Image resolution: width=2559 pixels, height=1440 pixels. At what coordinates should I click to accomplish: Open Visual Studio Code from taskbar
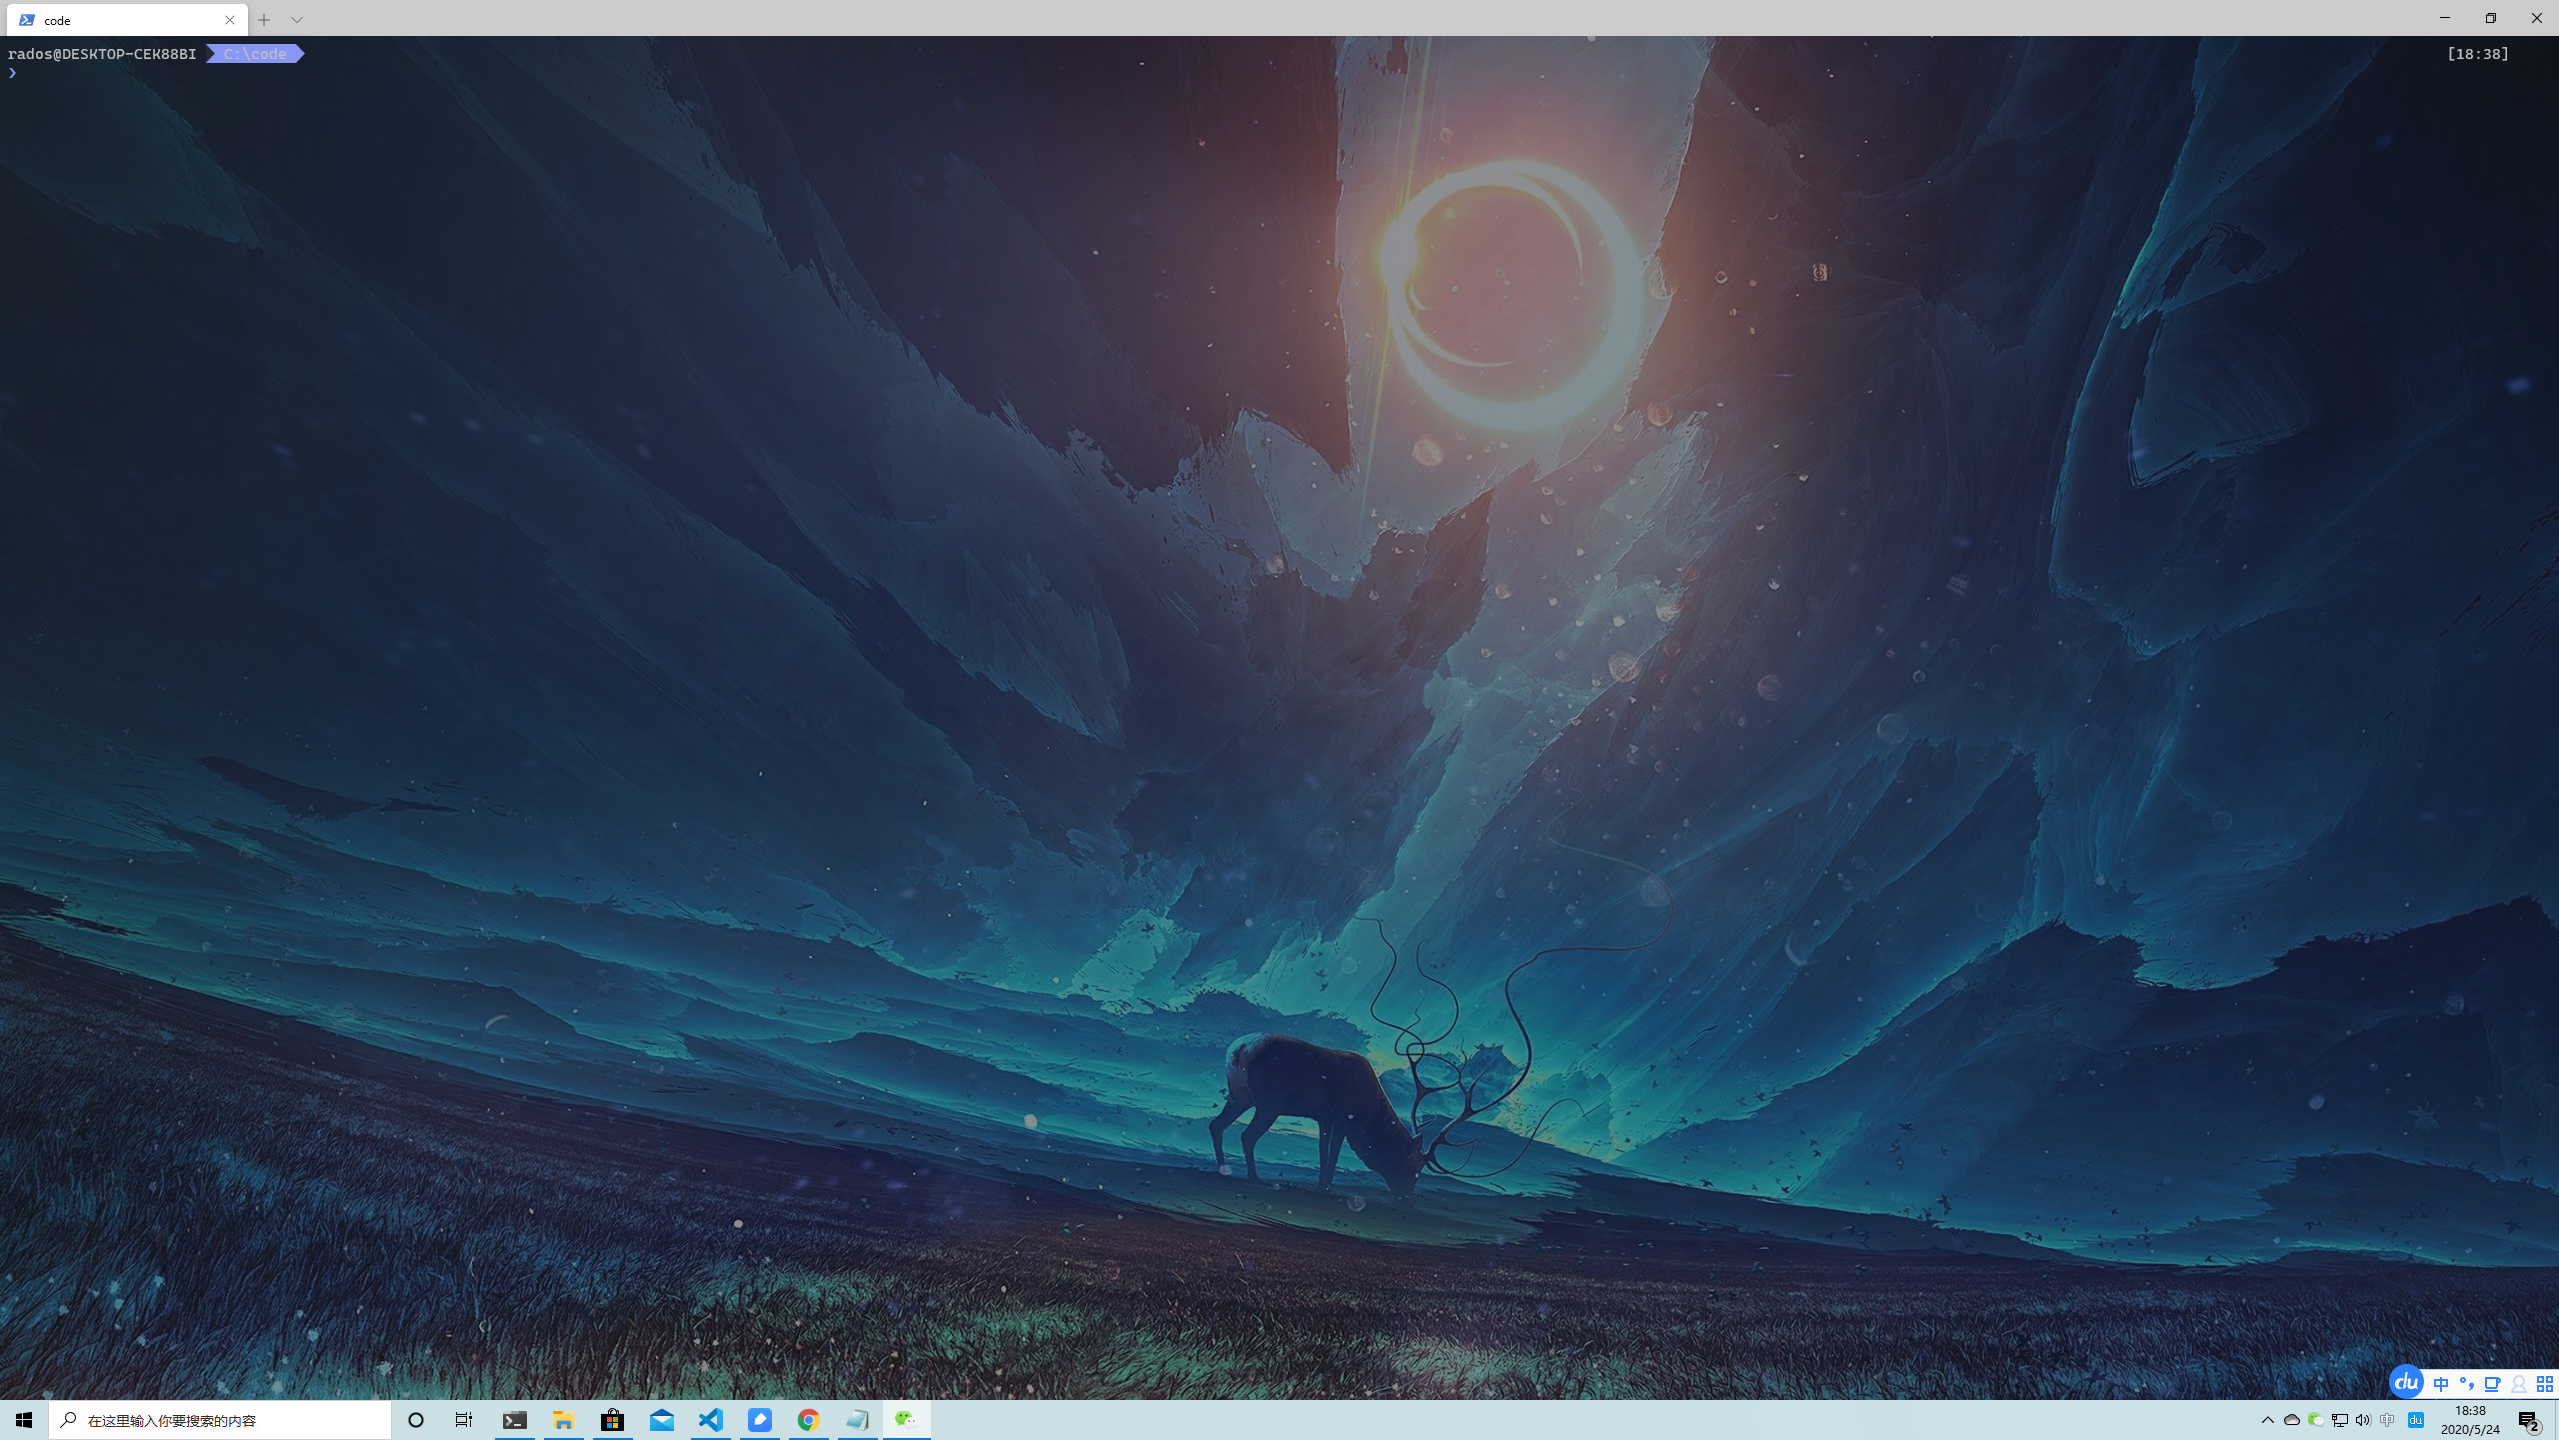click(x=711, y=1420)
